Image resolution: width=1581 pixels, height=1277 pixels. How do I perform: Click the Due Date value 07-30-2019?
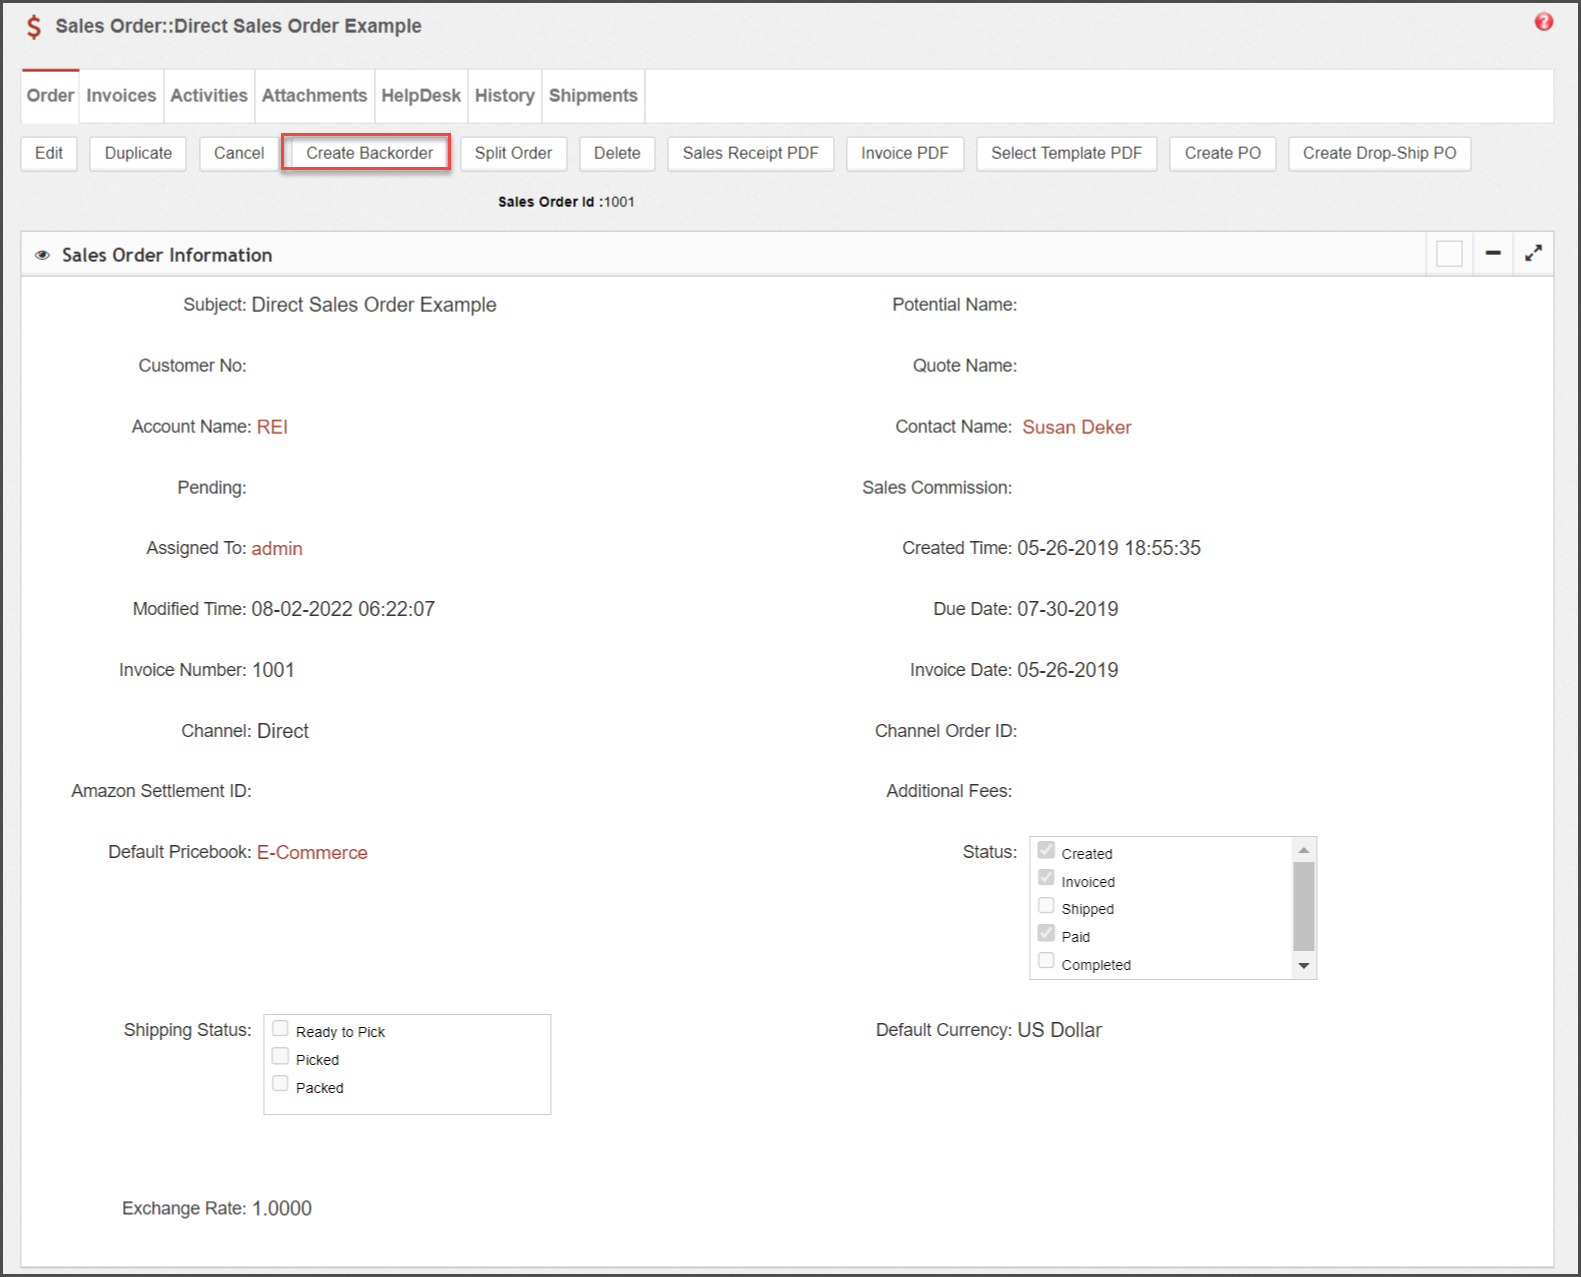pos(1068,609)
